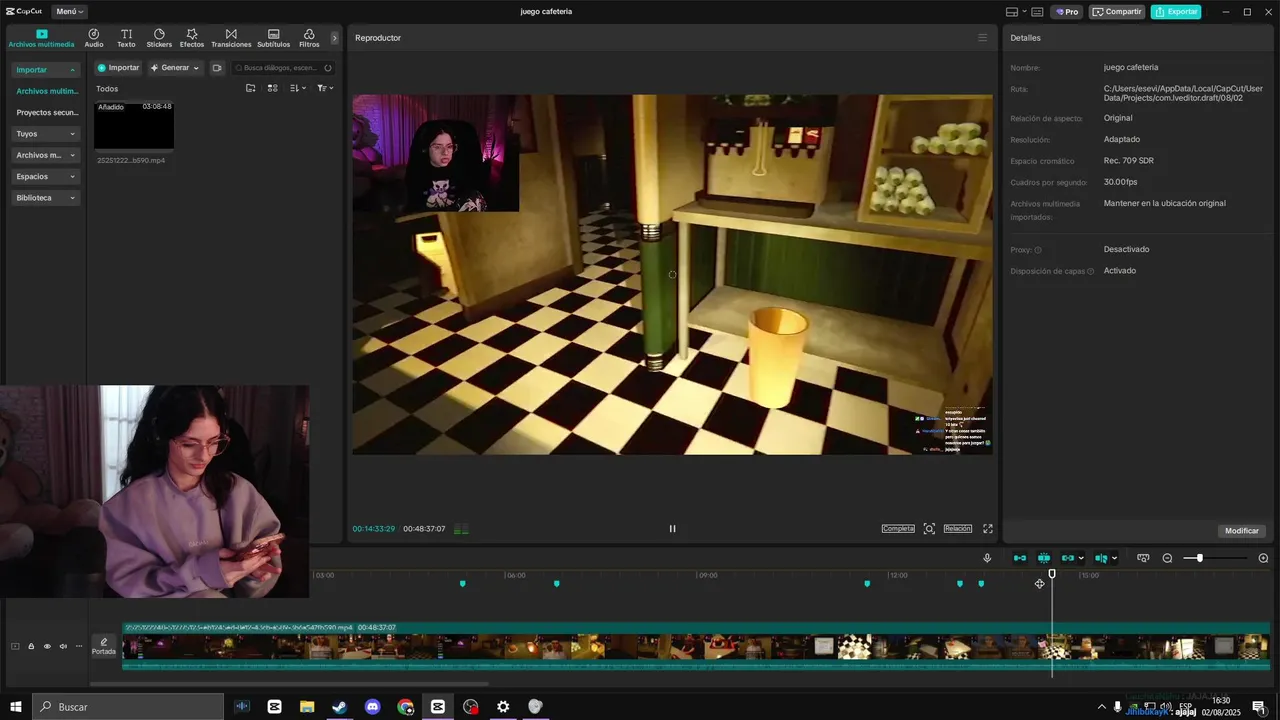Screen dimensions: 1280x720
Task: Select Archivos multimedia top tab
Action: pyautogui.click(x=41, y=38)
